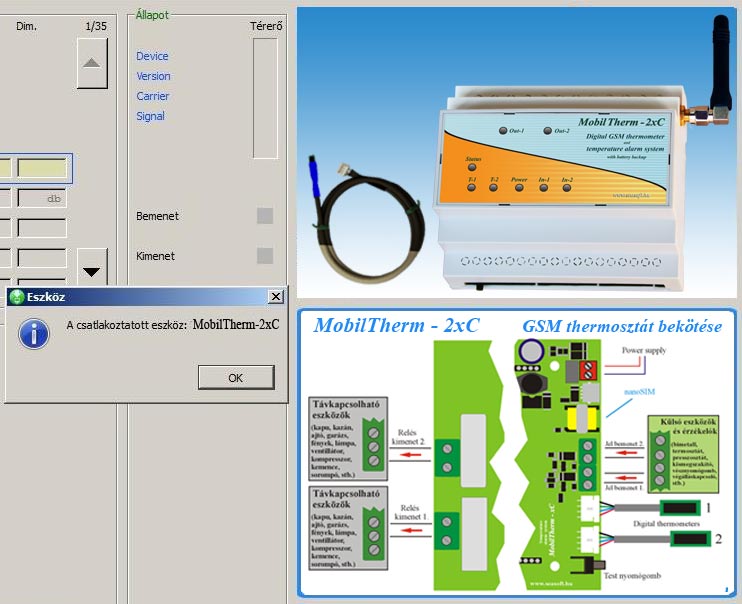742x604 pixels.
Task: Select the Device status label
Action: [152, 56]
